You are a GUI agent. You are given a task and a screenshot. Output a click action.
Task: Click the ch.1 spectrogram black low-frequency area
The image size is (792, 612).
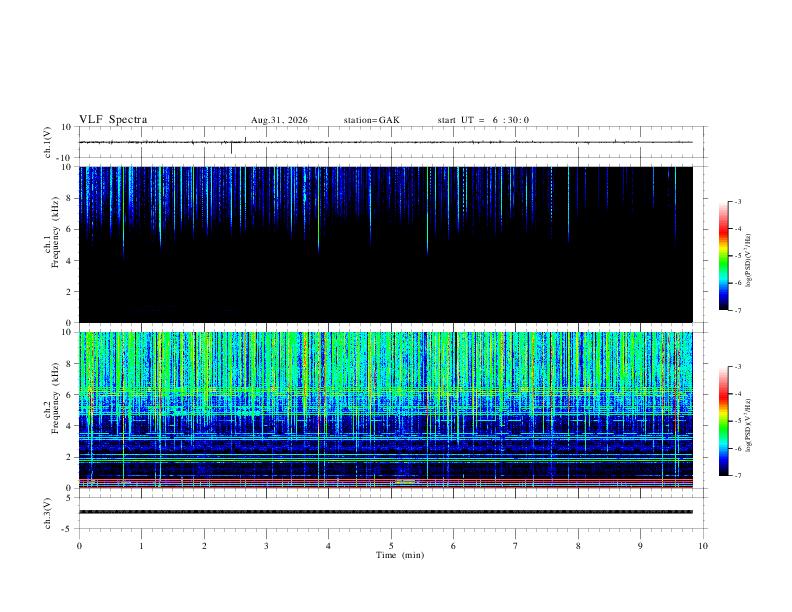tap(386, 288)
